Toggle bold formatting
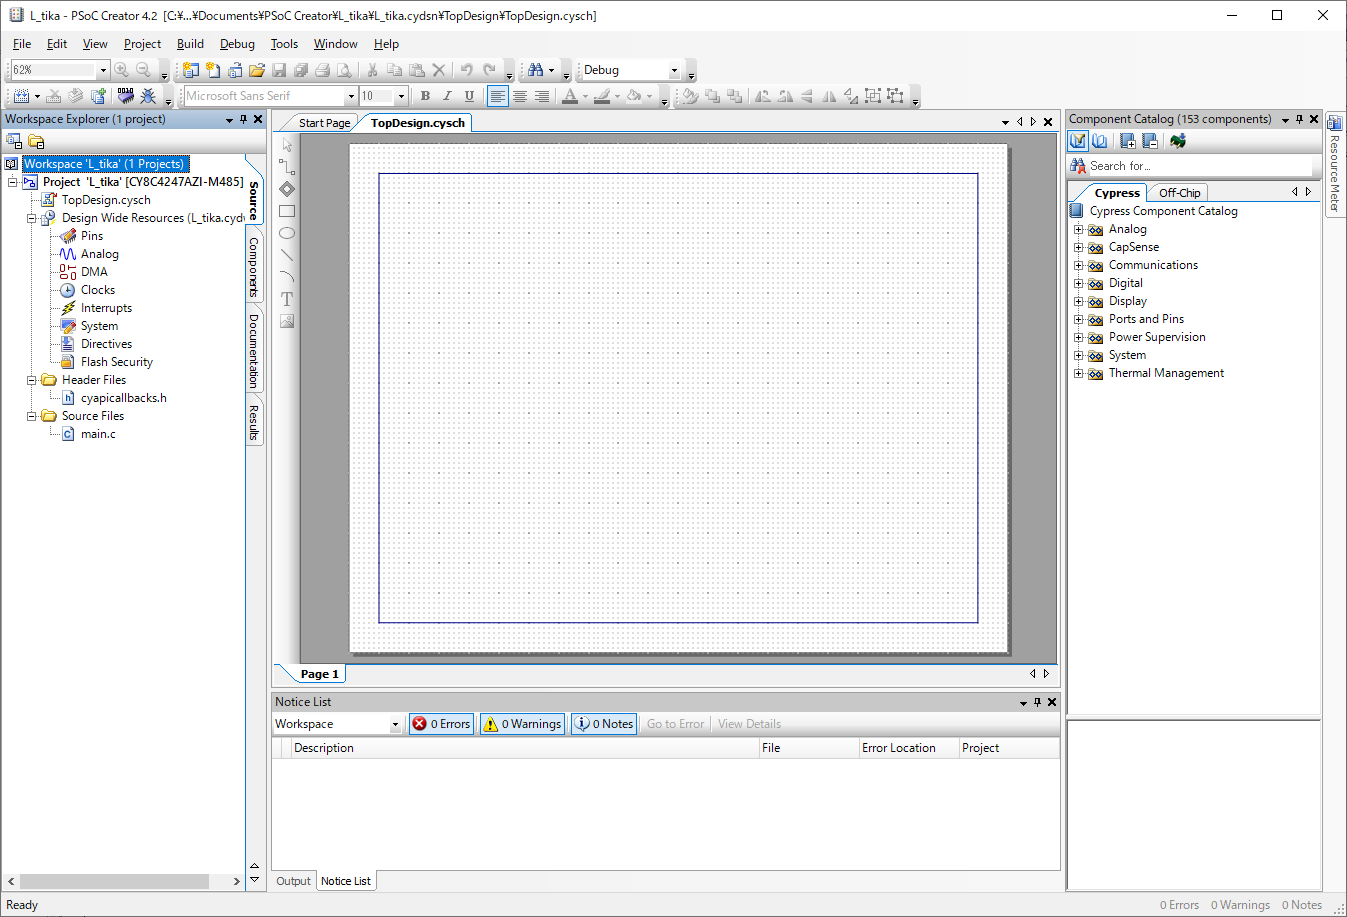 click(425, 96)
